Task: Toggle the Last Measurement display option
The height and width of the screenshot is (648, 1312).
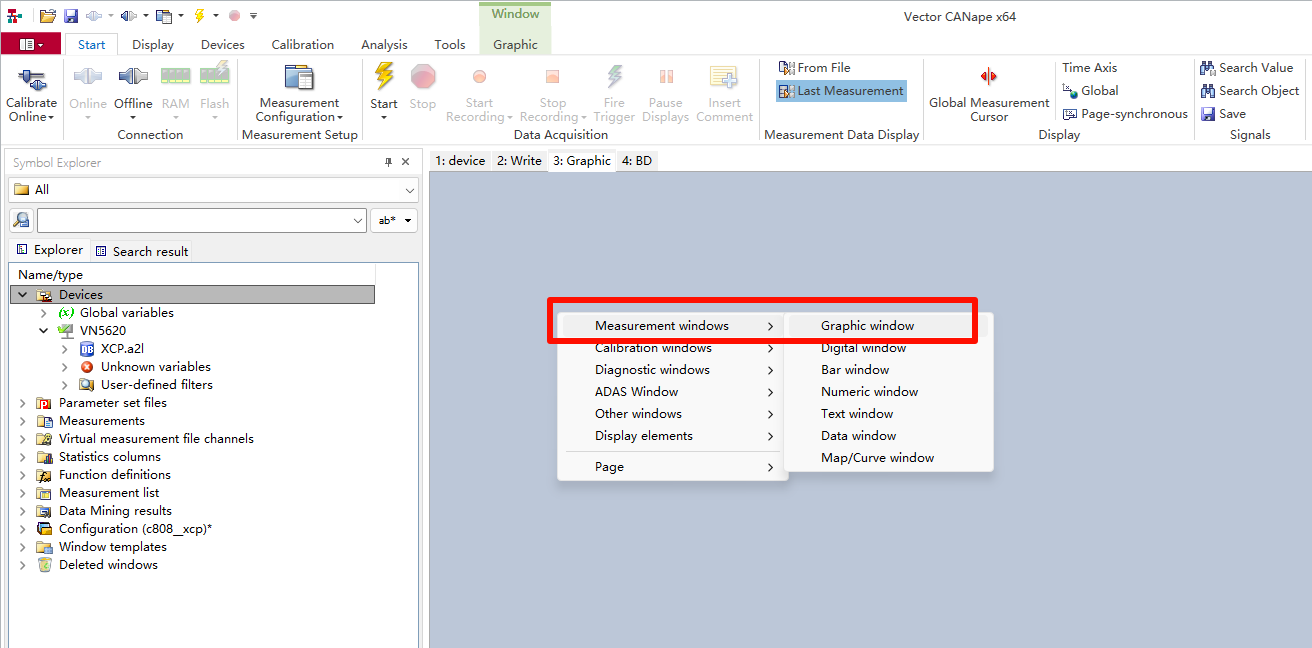Action: (841, 91)
